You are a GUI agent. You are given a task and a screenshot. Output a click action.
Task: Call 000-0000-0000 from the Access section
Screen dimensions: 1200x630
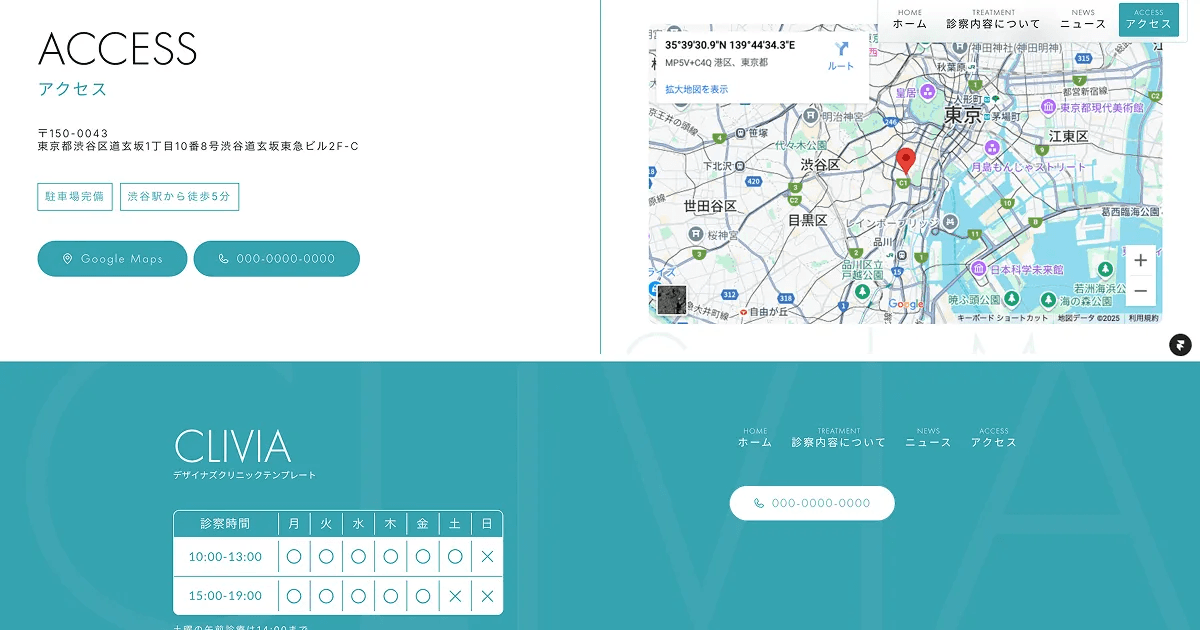tap(277, 258)
